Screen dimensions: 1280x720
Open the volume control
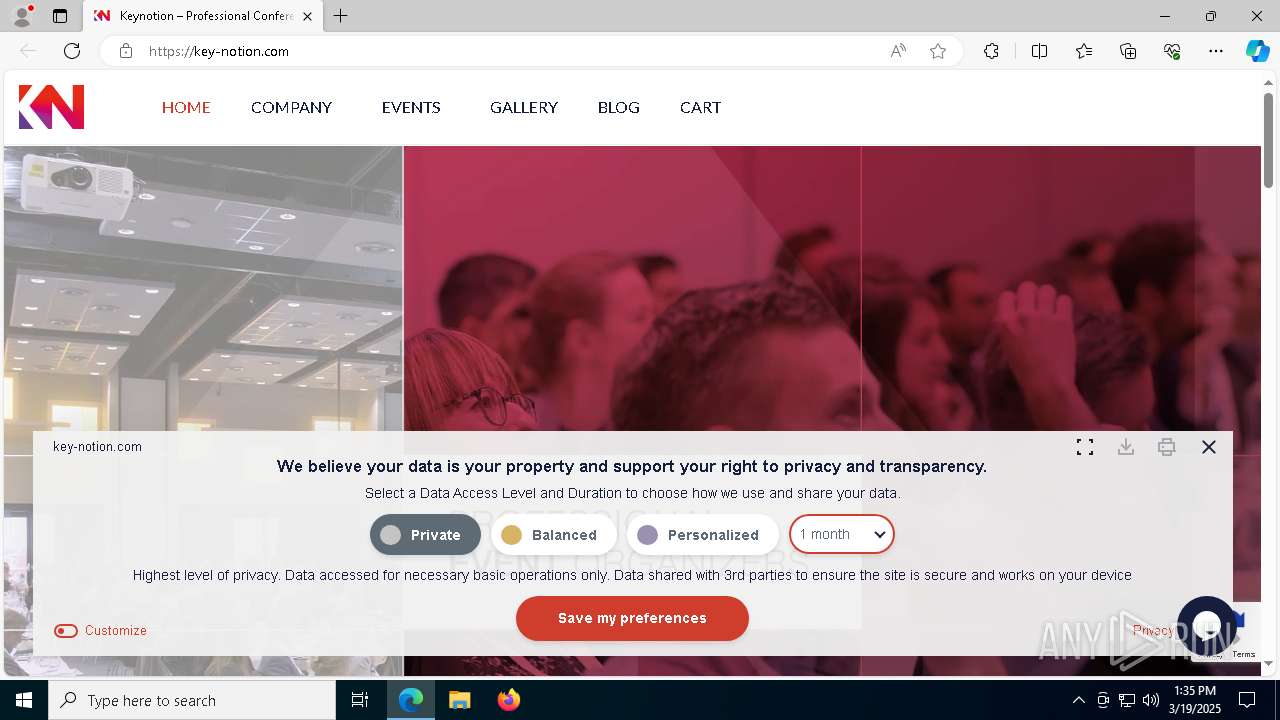1151,700
